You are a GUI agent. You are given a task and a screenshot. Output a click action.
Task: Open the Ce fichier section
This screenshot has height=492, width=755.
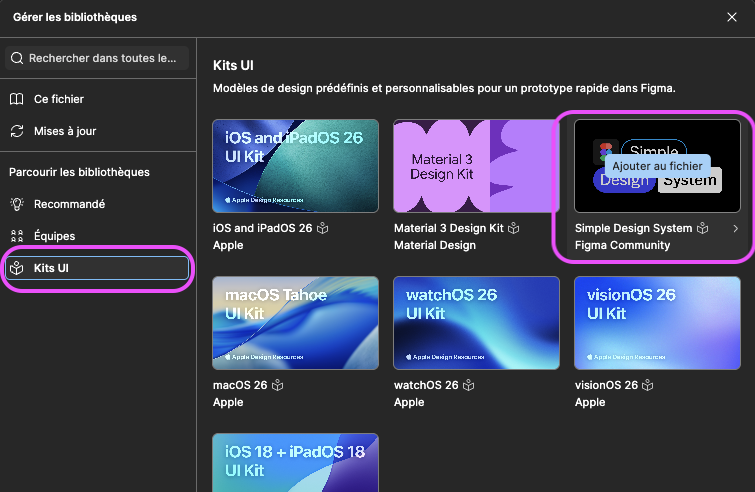59,99
